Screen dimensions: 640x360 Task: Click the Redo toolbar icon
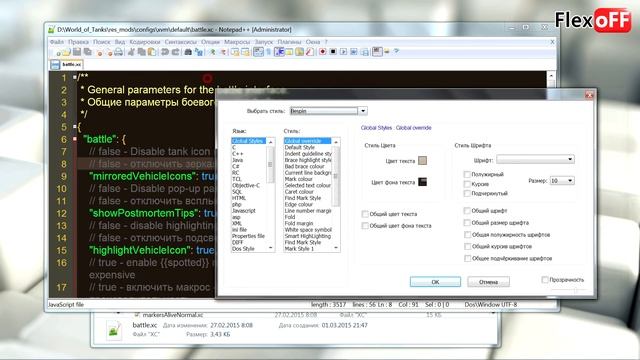tap(176, 52)
